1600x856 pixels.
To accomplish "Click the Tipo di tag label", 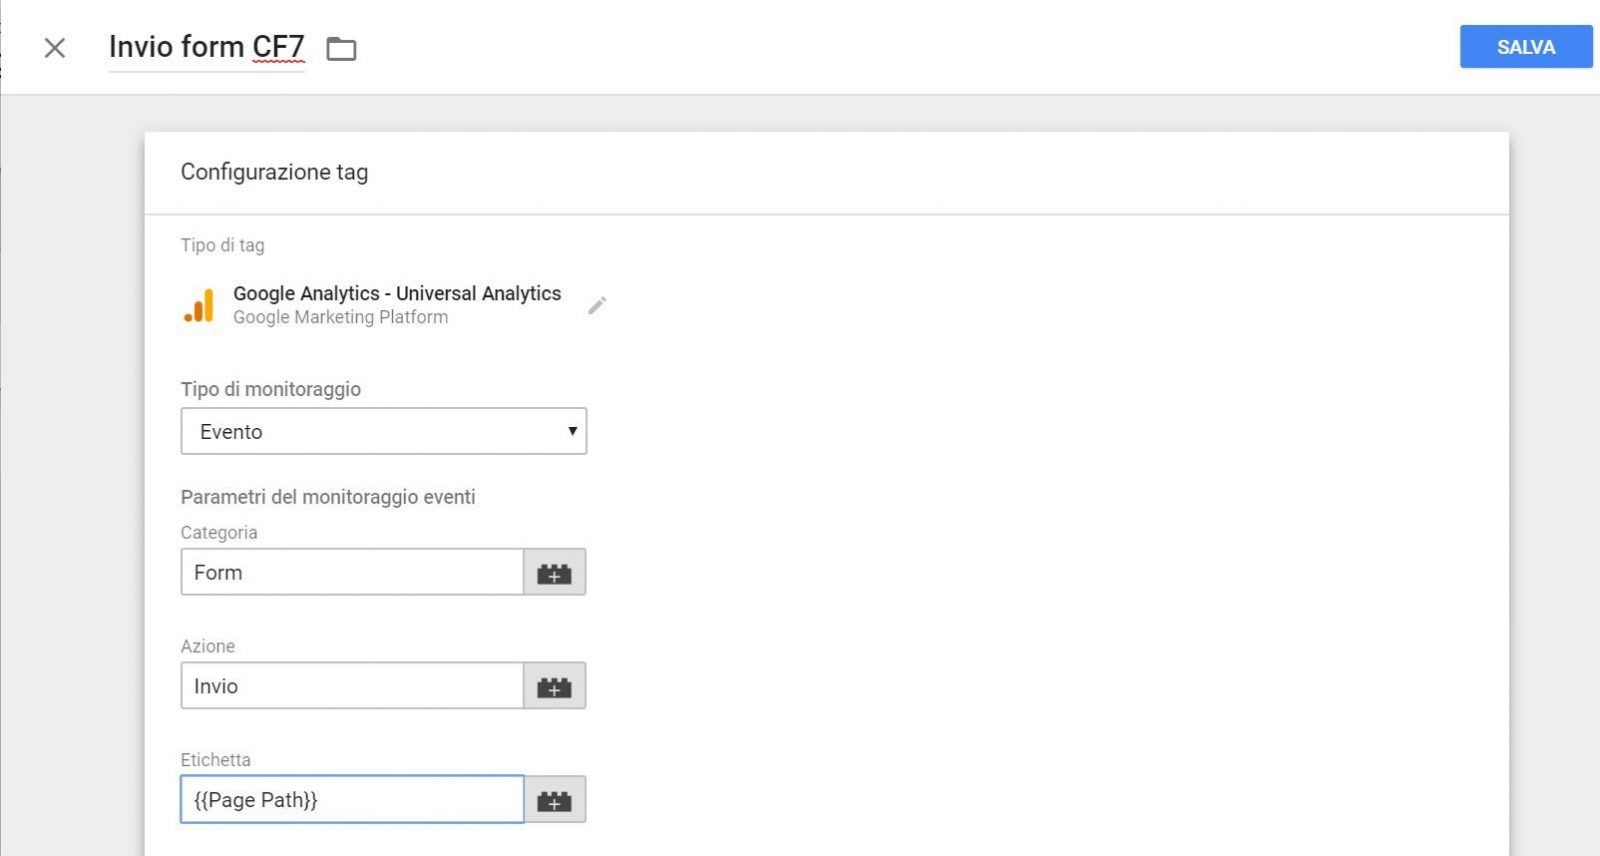I will point(222,245).
